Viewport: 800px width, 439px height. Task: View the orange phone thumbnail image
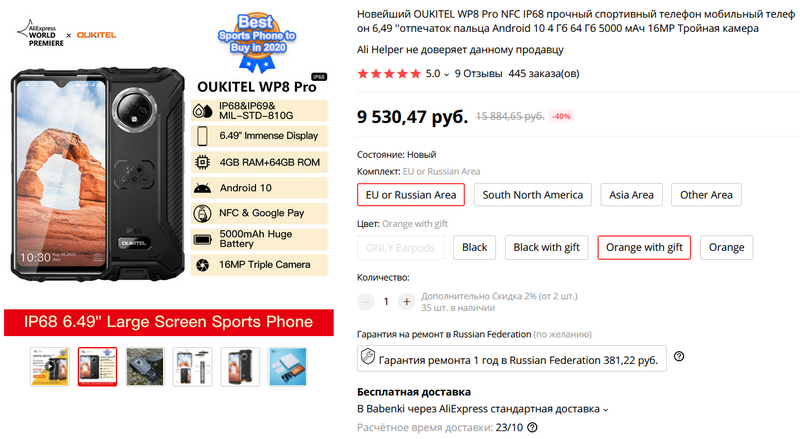tap(240, 367)
